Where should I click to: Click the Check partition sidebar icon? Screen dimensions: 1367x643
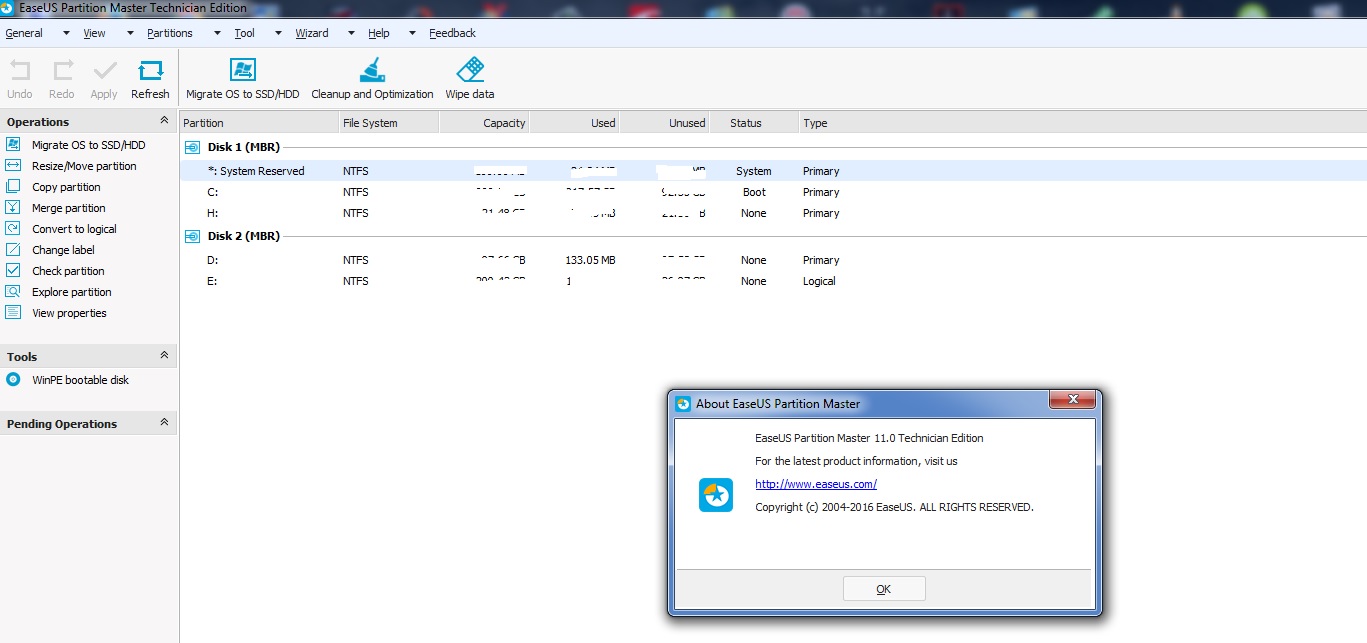[x=13, y=271]
